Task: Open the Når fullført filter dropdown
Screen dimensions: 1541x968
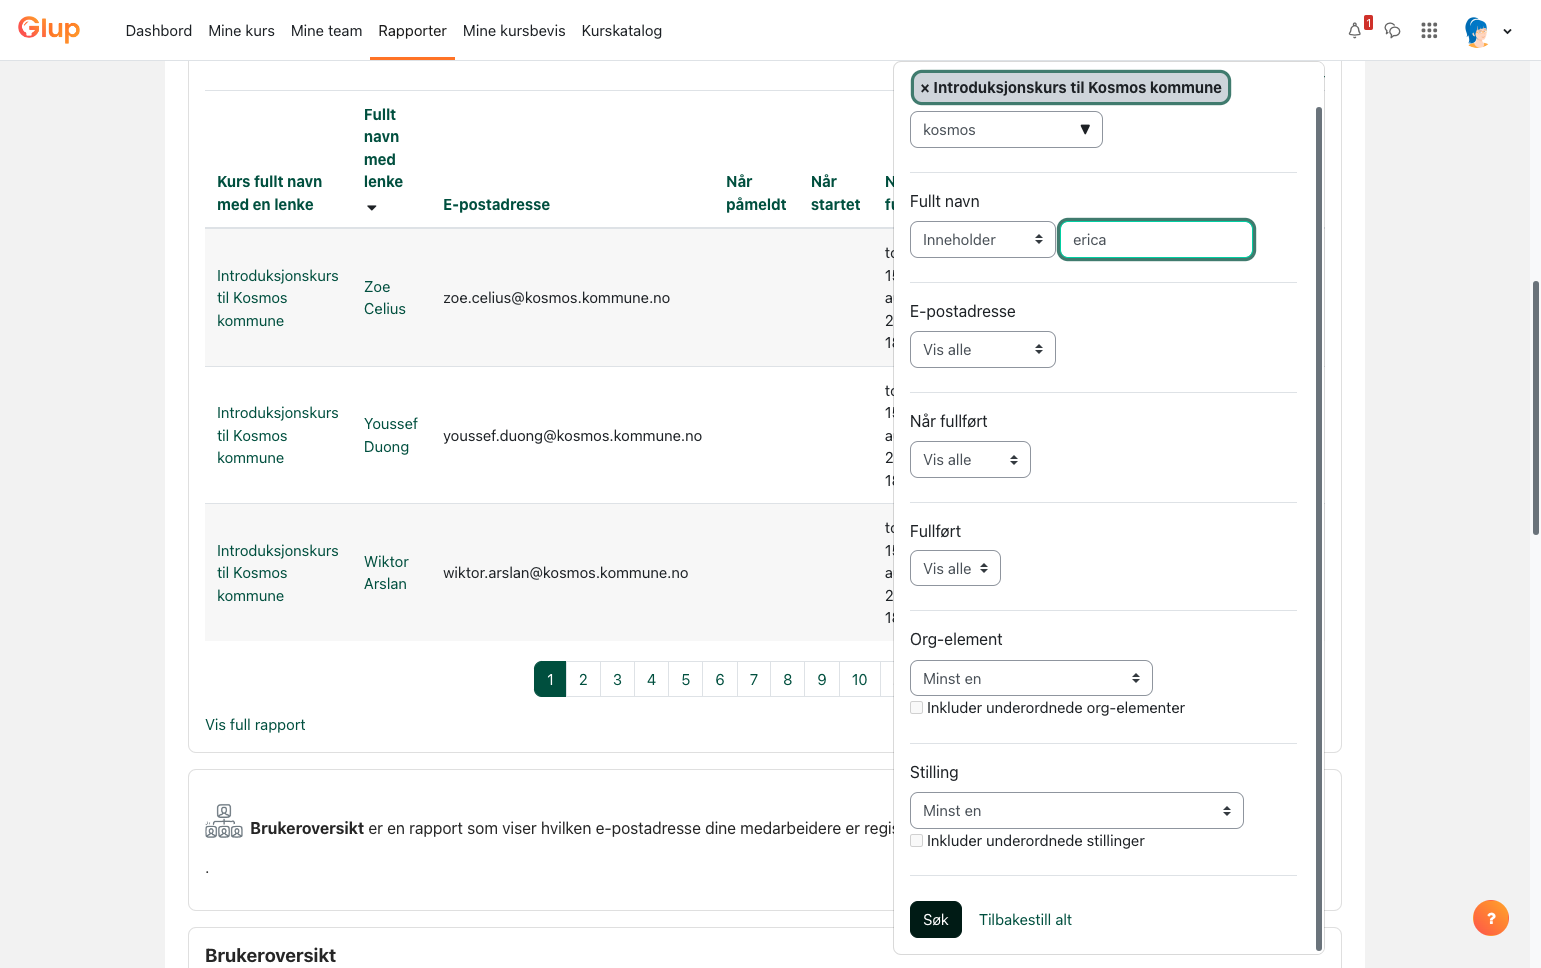Action: coord(970,460)
